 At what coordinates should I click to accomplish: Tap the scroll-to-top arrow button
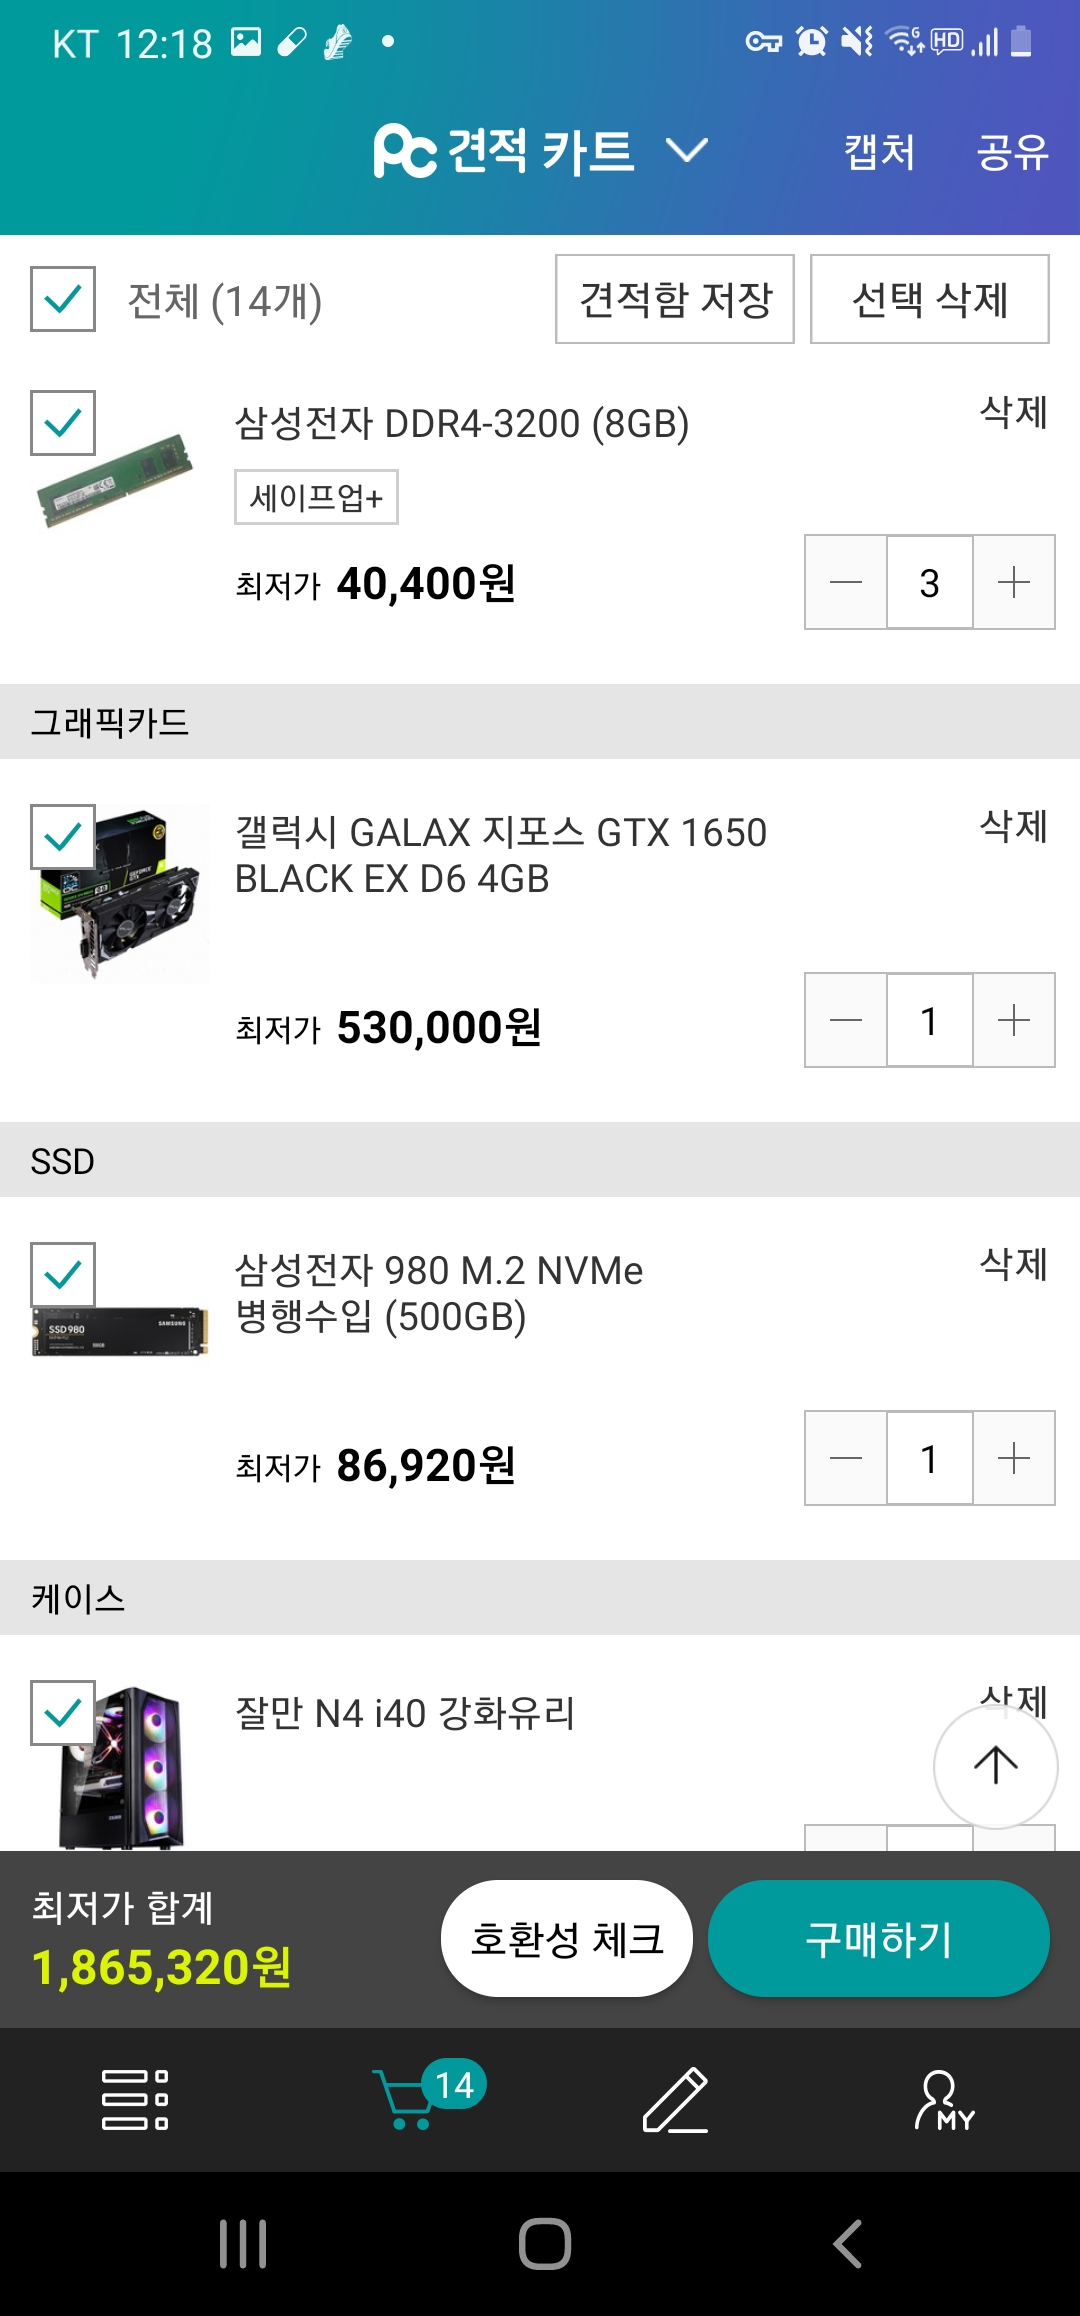point(995,1766)
